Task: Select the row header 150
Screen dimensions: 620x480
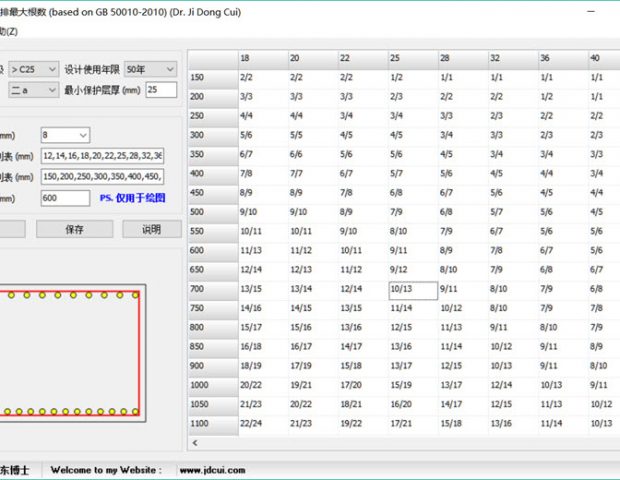Action: (212, 77)
